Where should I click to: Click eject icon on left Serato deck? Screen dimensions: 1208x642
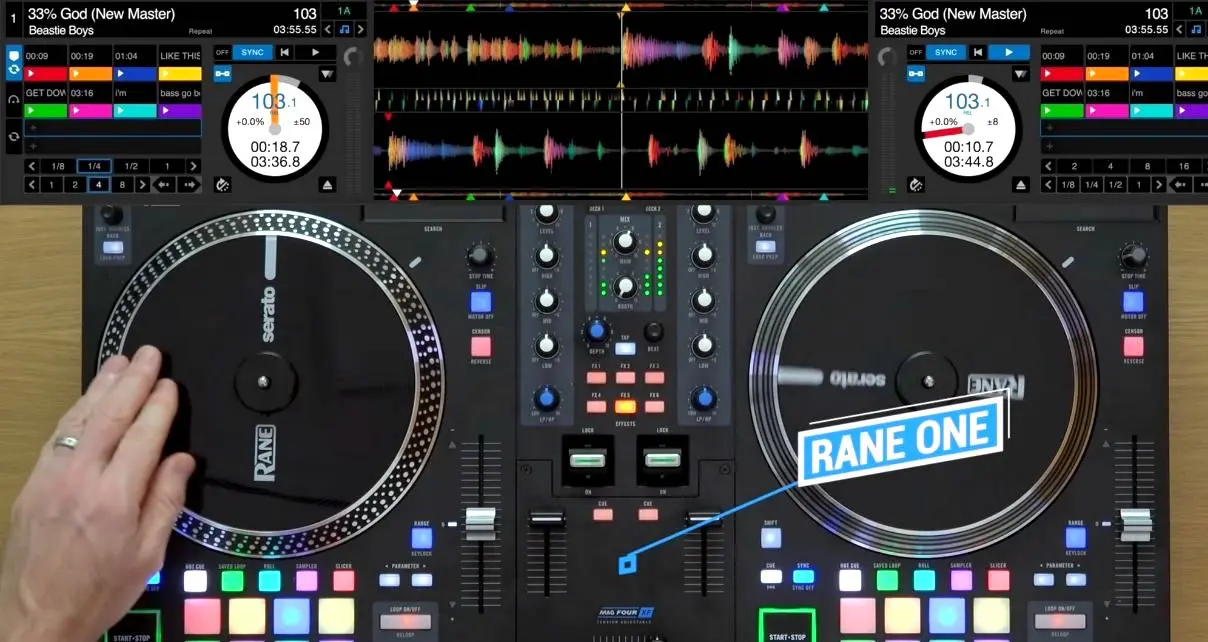[326, 185]
